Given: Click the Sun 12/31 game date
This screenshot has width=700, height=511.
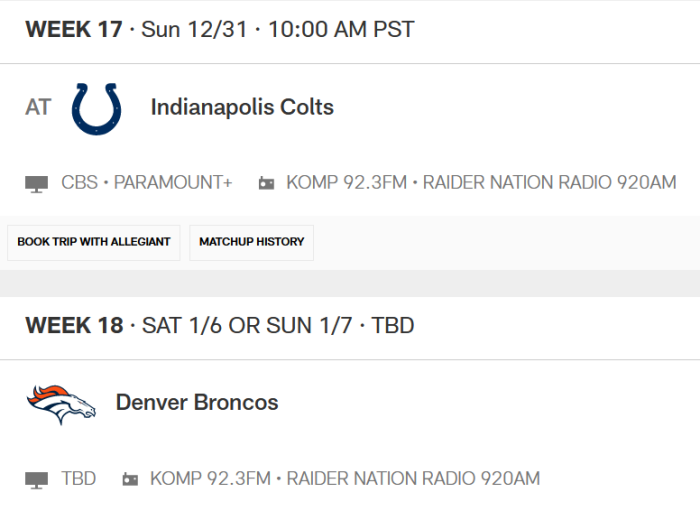Looking at the screenshot, I should (x=194, y=29).
